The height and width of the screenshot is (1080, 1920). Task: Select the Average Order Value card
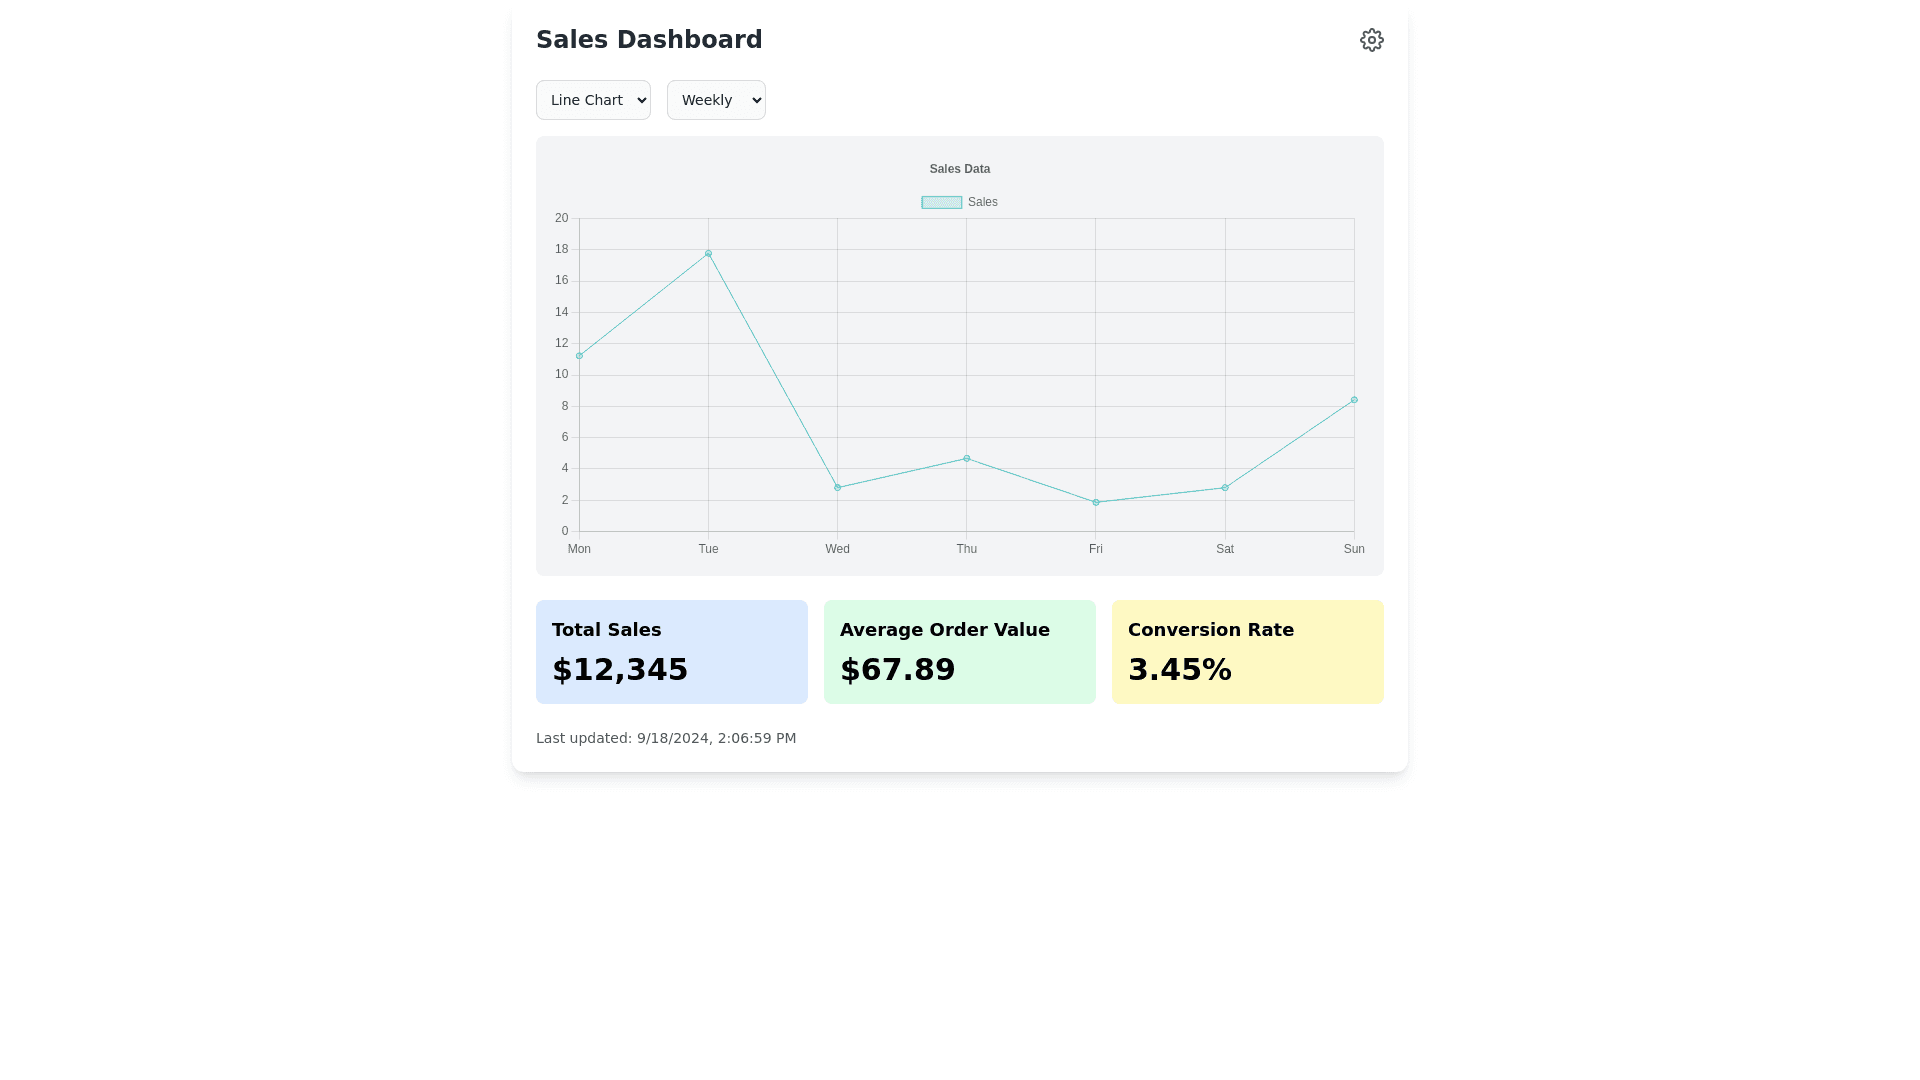coord(959,651)
